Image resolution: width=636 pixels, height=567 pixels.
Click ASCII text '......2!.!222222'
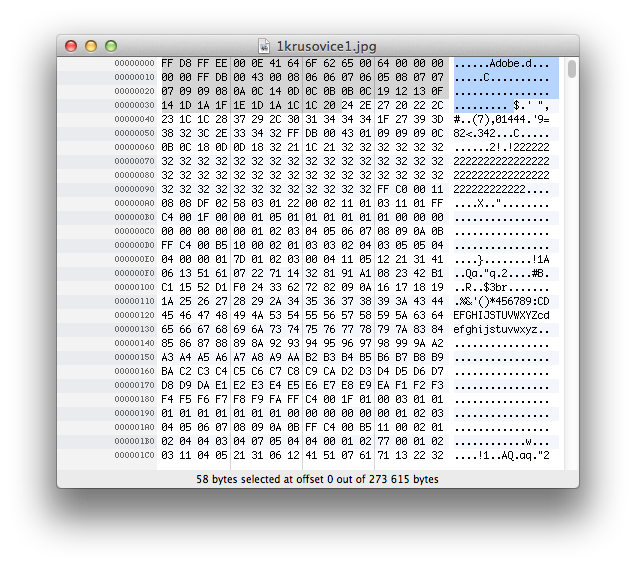coord(501,147)
